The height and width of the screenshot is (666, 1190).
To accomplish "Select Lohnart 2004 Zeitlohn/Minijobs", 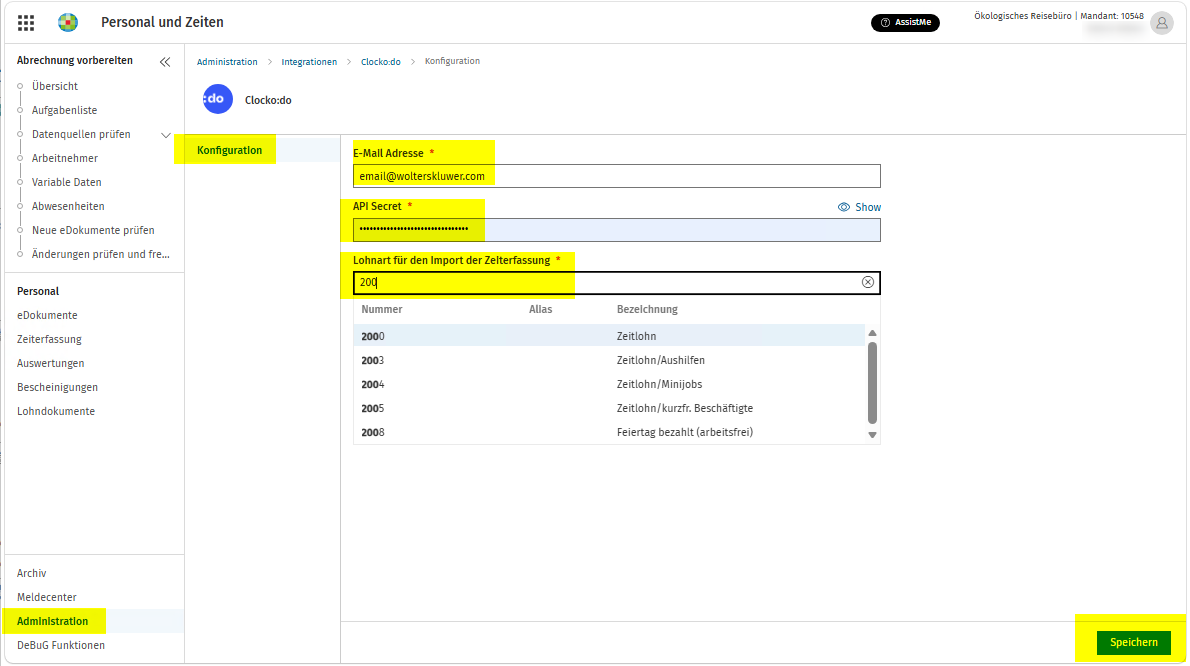I will 609,385.
